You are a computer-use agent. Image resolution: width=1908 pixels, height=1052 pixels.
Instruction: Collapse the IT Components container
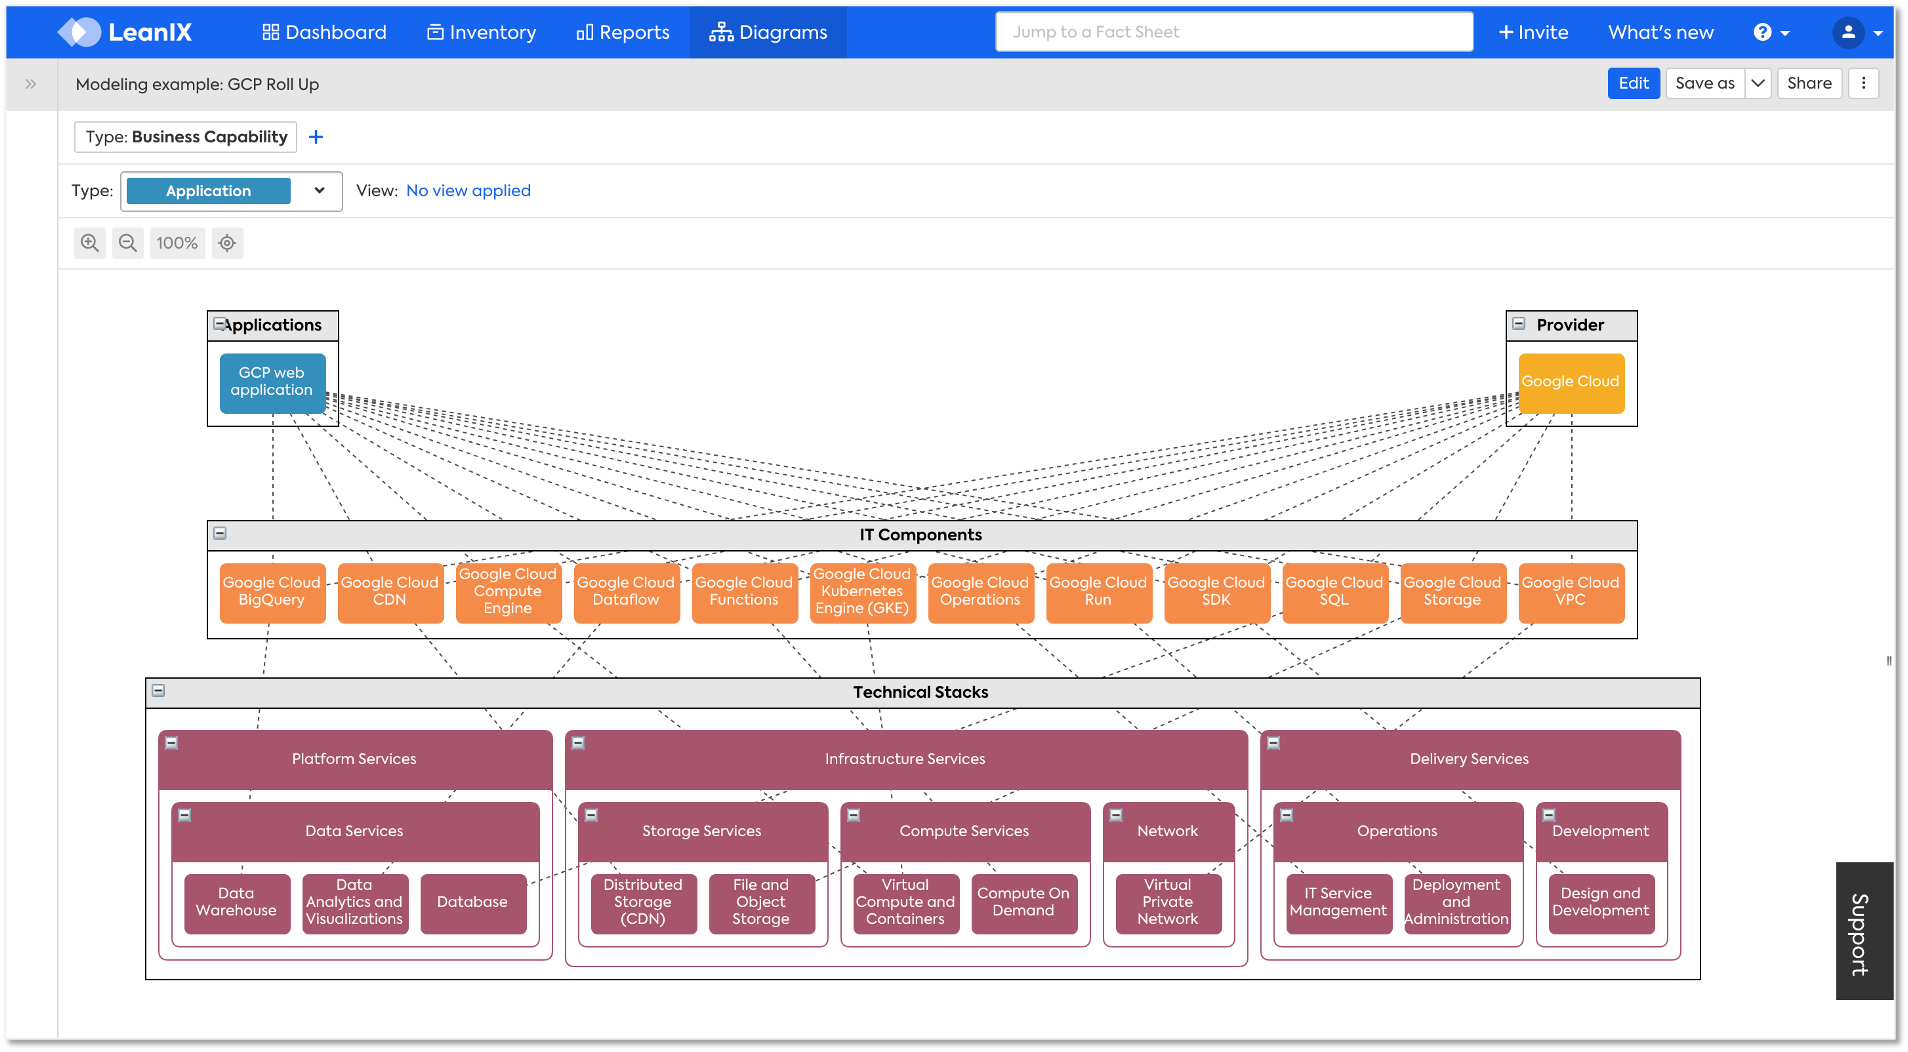220,534
